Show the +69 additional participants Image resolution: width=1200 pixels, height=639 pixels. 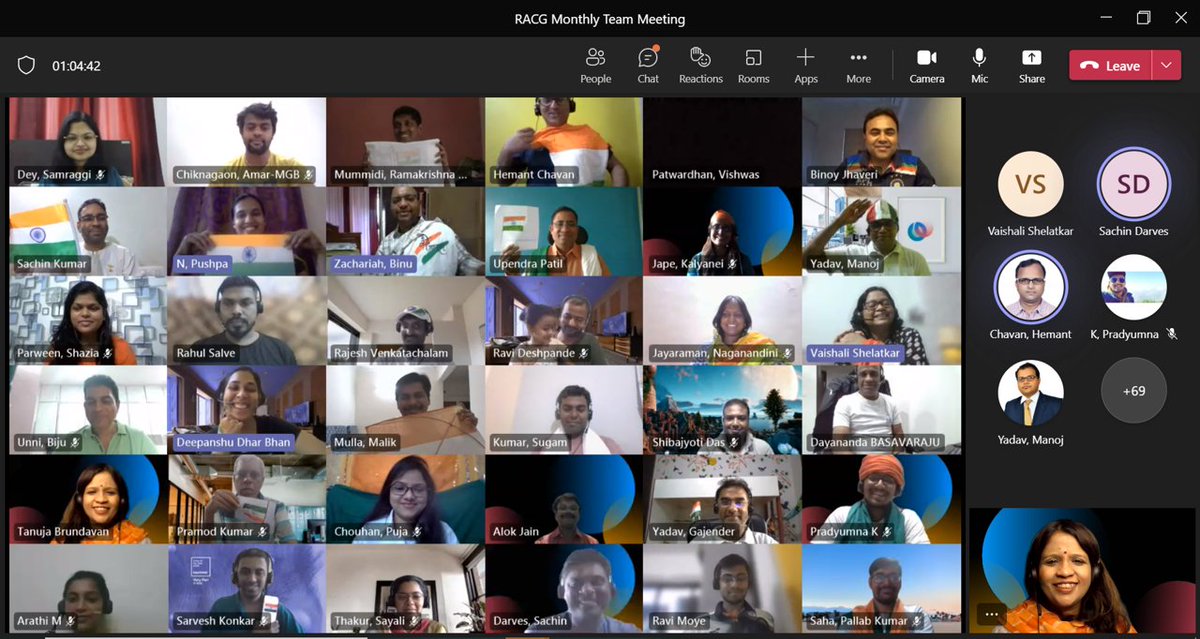pos(1133,391)
